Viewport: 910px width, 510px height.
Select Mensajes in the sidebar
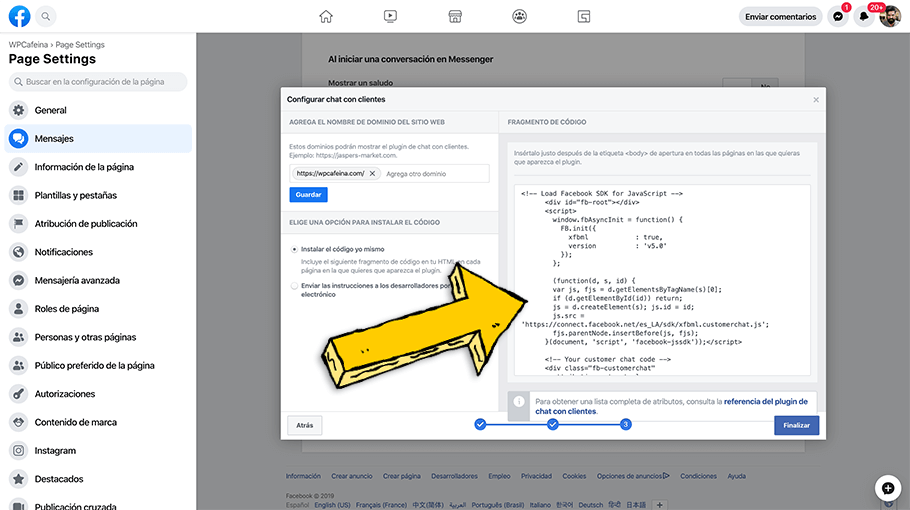(98, 139)
